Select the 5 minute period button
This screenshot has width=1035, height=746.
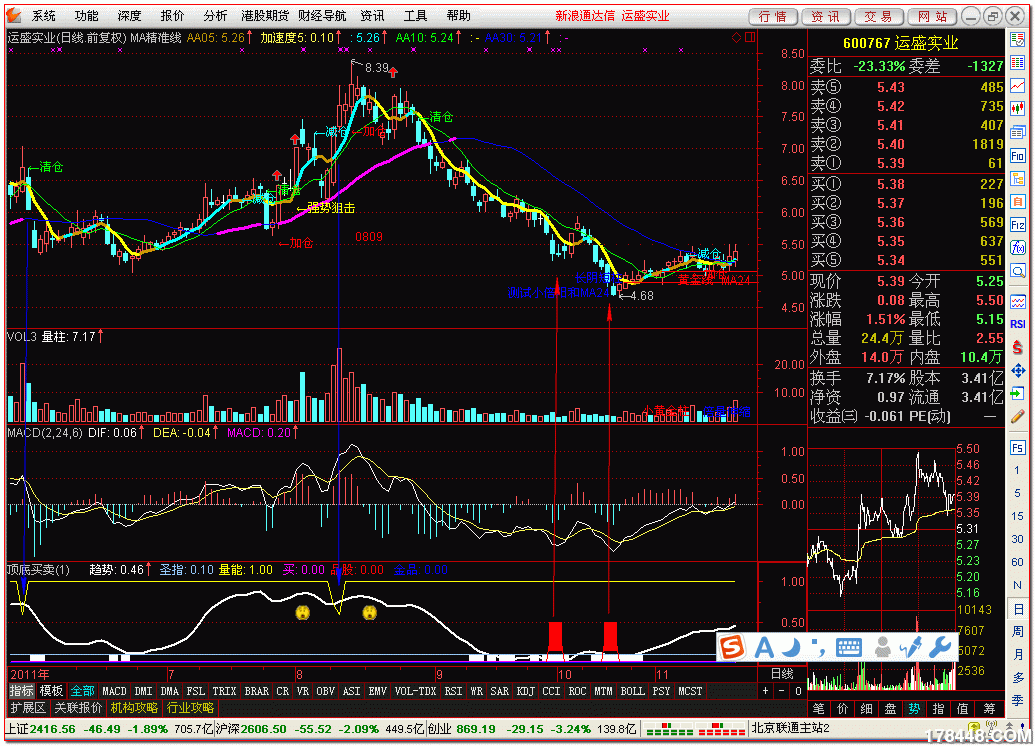coord(1017,493)
